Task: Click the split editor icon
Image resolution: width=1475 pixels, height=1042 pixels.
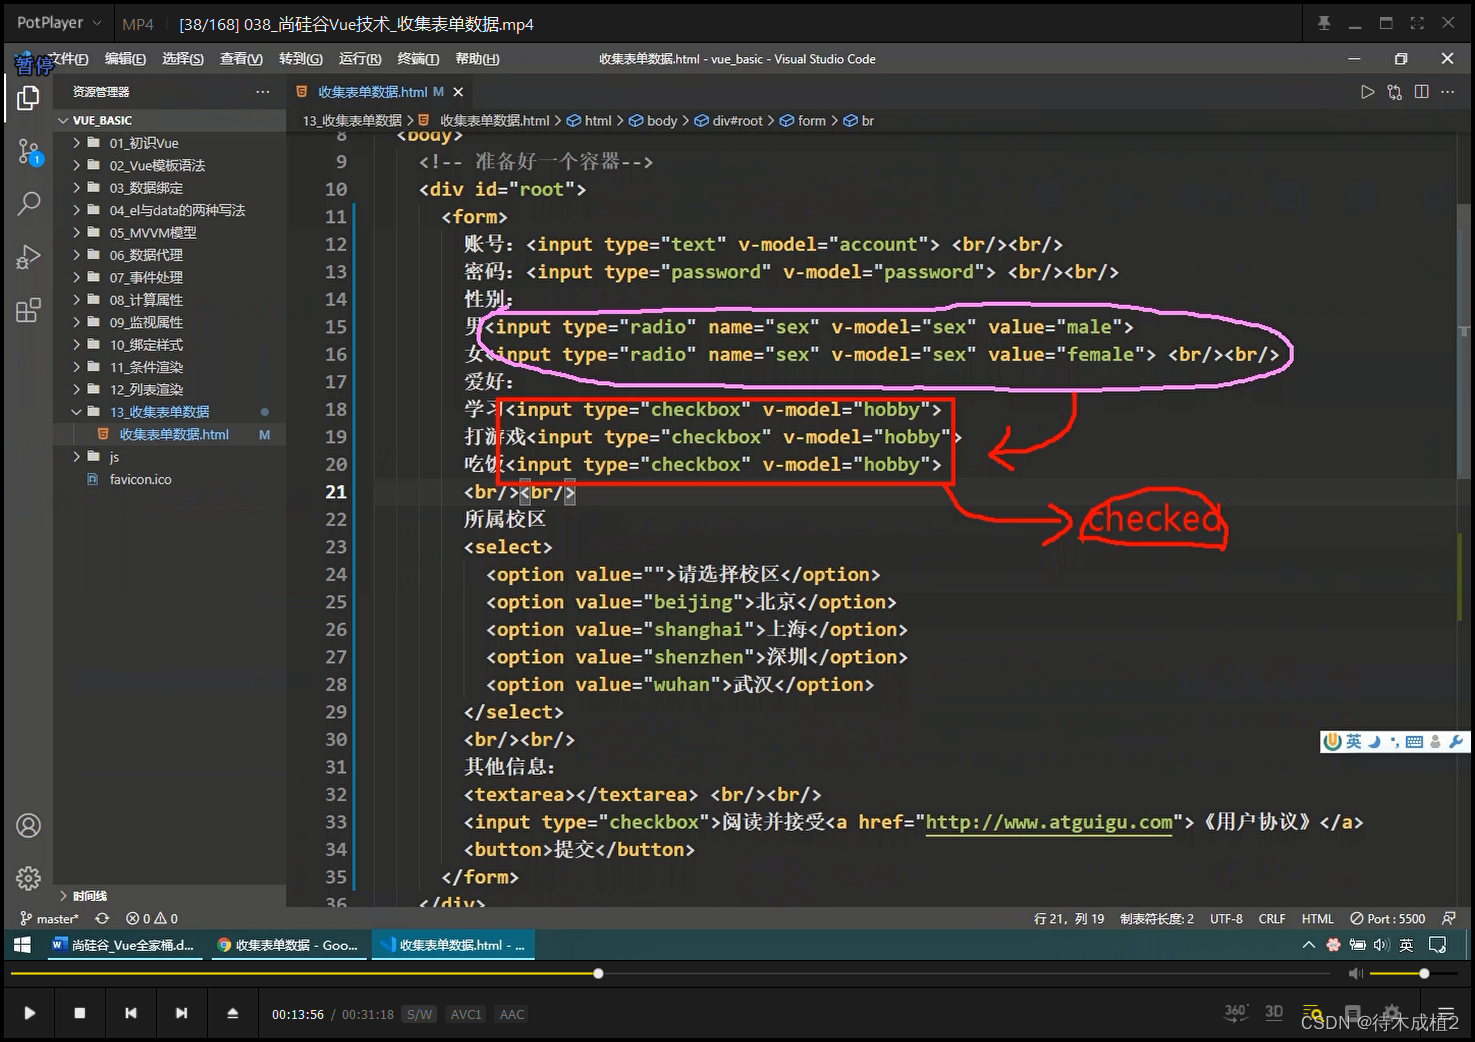Action: coord(1421,92)
